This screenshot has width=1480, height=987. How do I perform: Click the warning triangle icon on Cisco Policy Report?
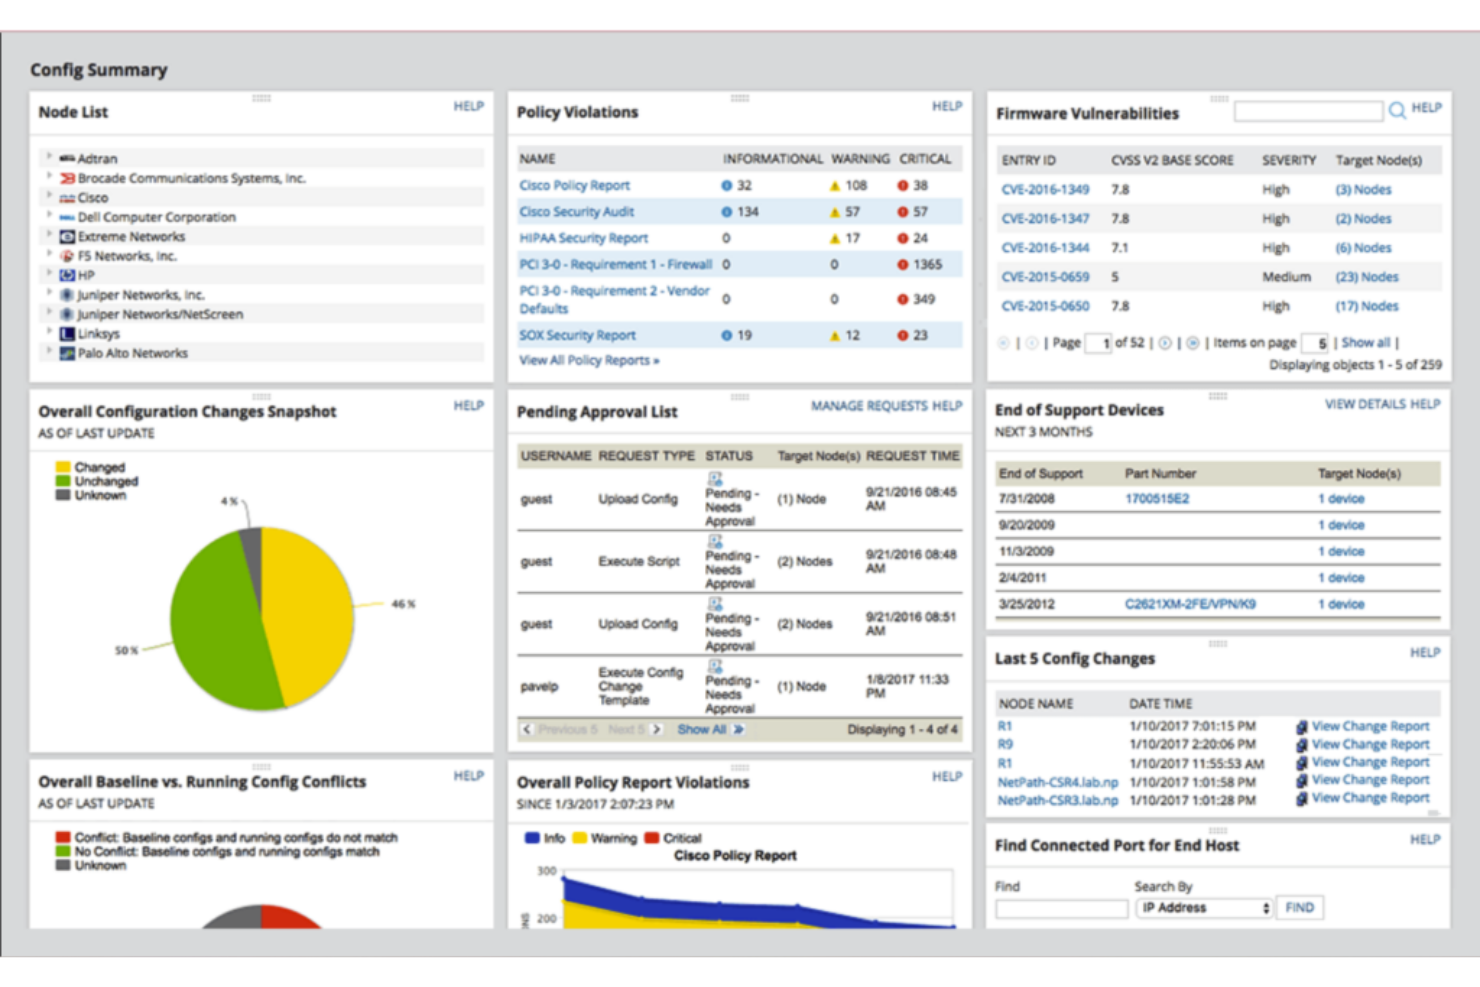click(834, 184)
